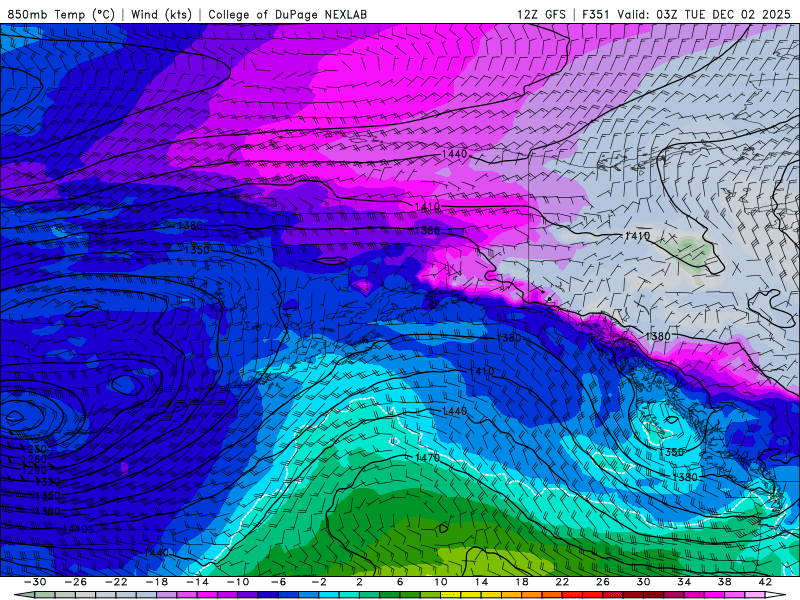This screenshot has width=800, height=600.
Task: Select the "Wind (kts)" header label
Action: tap(161, 14)
